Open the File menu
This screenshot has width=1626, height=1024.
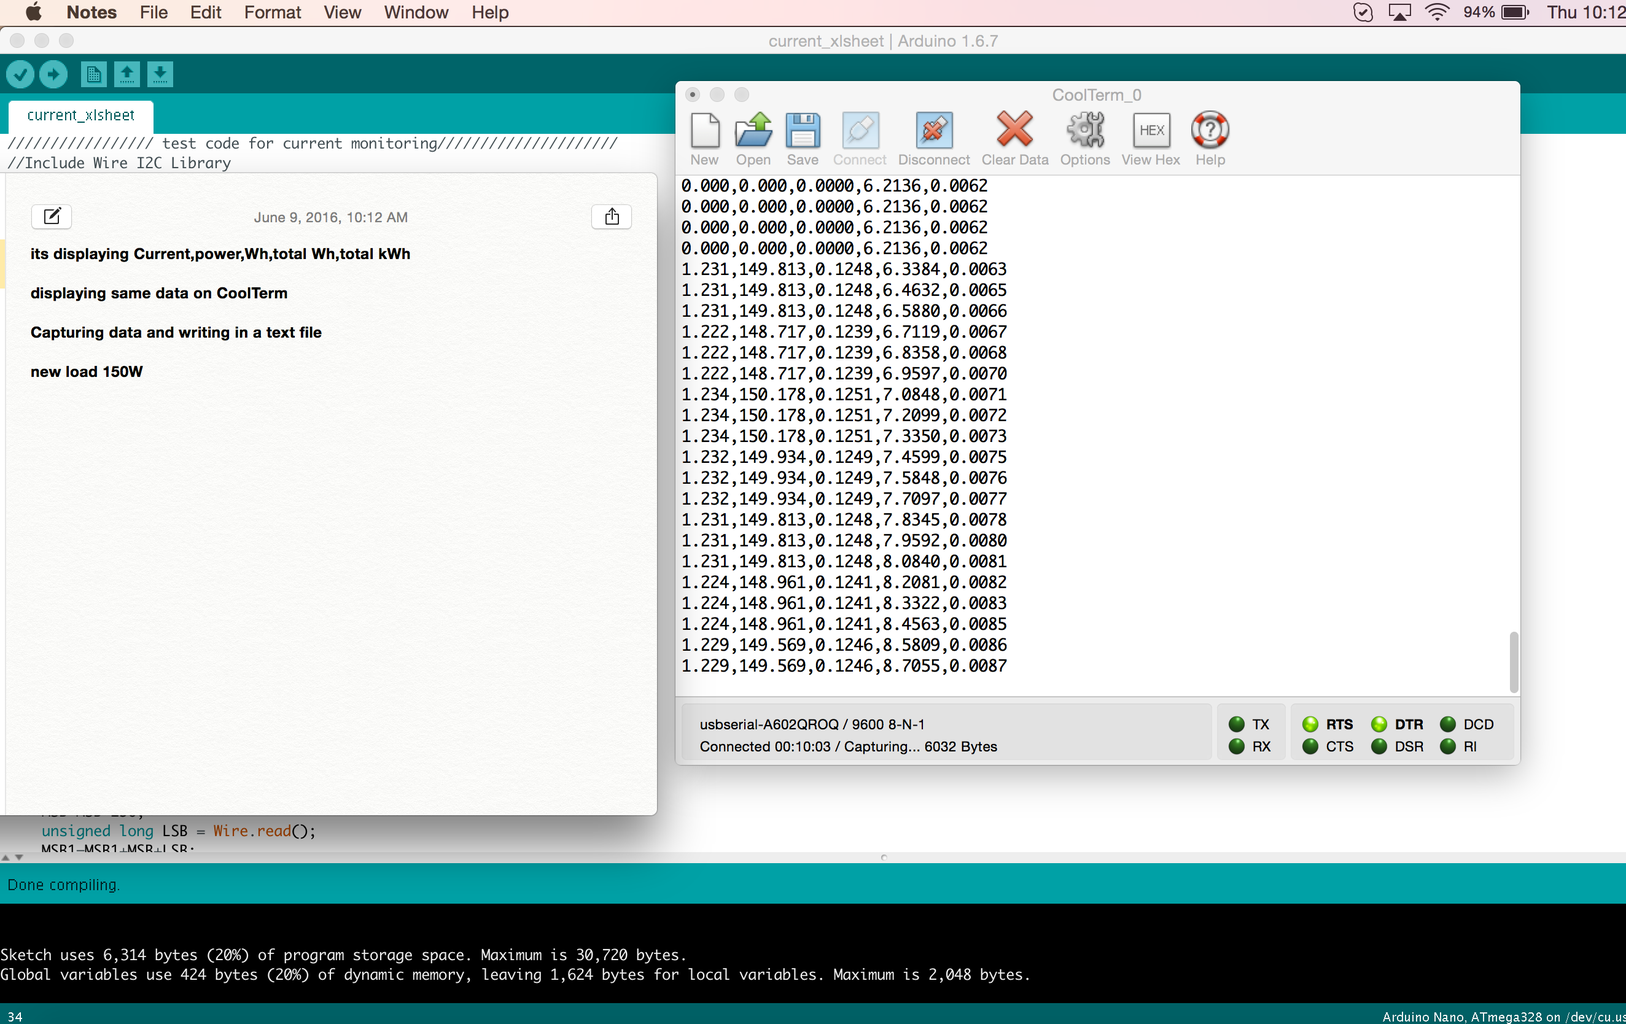154,12
